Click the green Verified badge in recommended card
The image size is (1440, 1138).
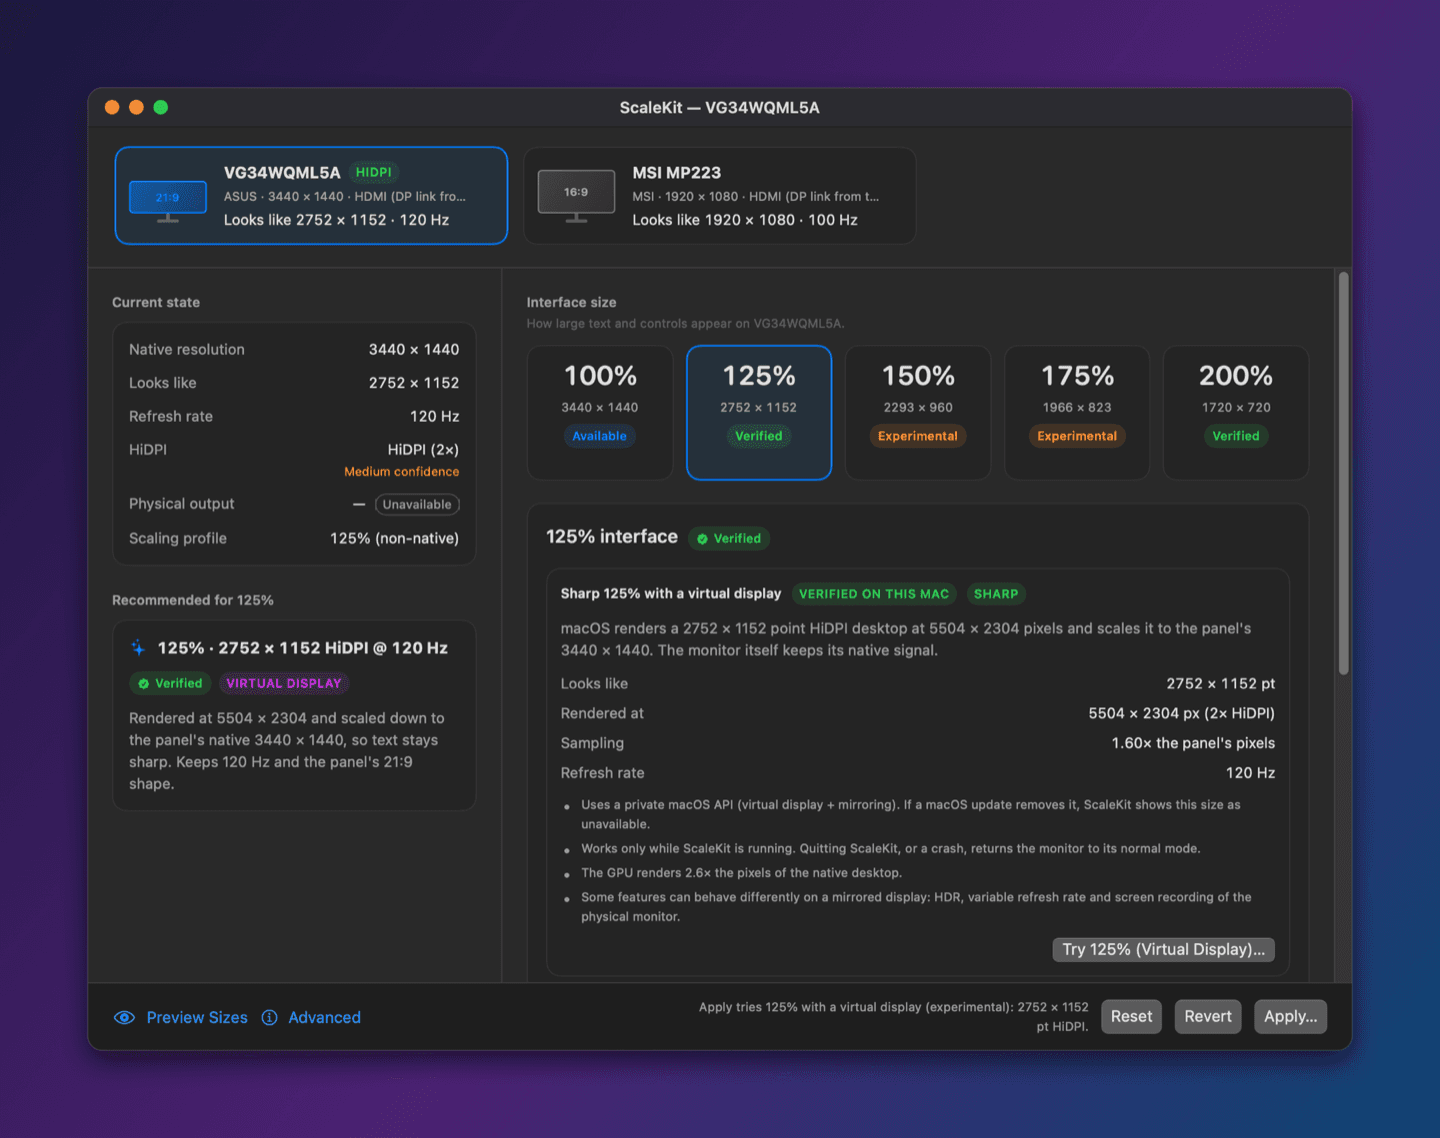click(170, 684)
